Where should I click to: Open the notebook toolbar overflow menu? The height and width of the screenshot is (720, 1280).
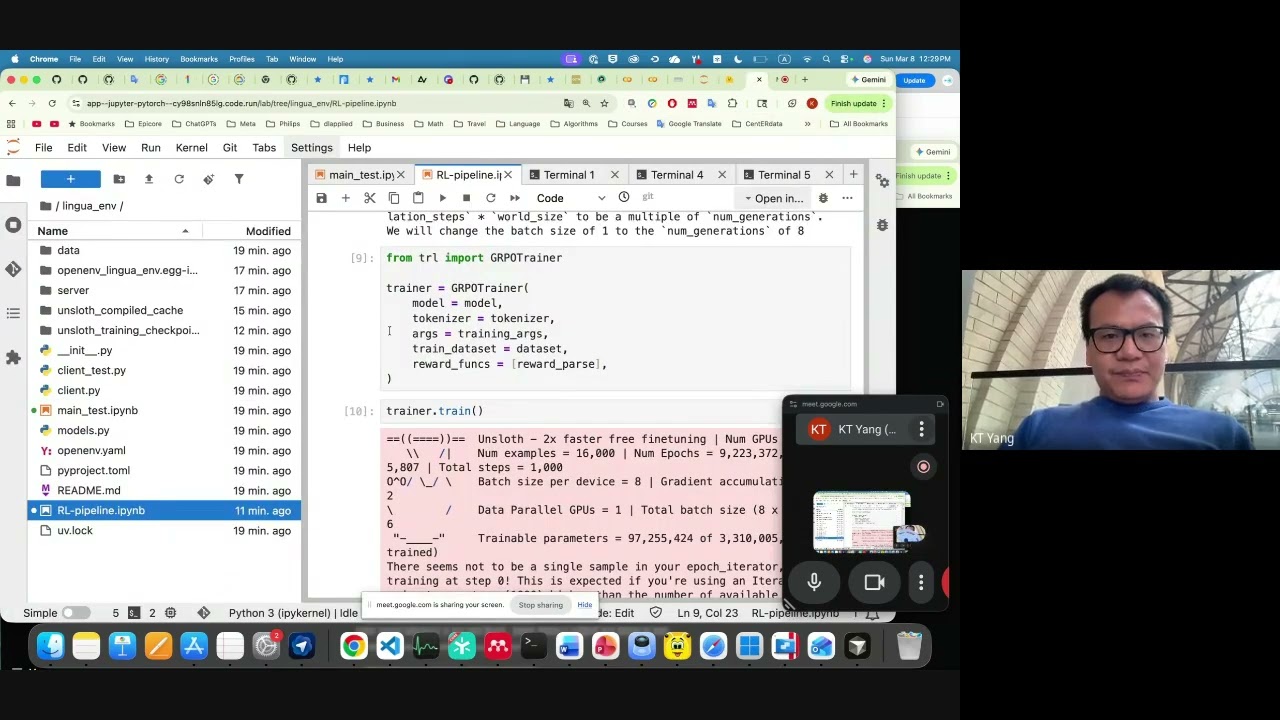[847, 198]
